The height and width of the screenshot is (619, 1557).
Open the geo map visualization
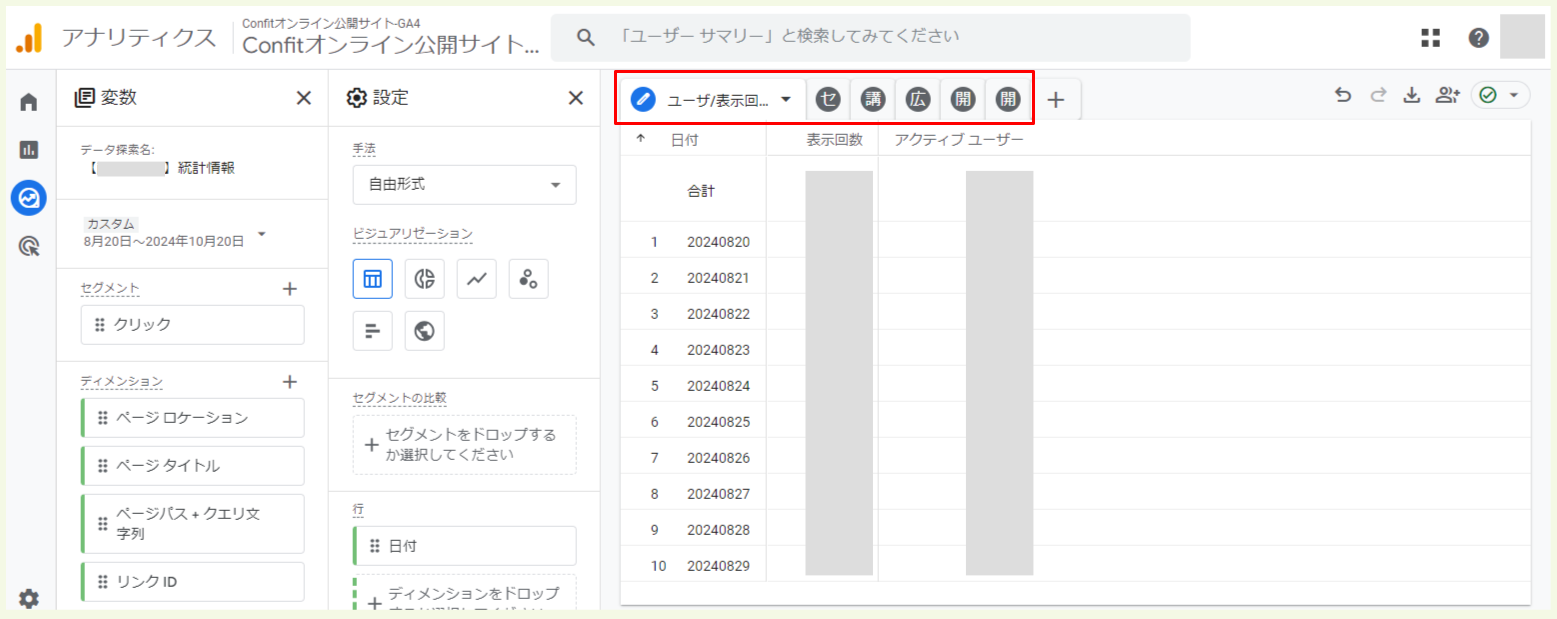(424, 330)
